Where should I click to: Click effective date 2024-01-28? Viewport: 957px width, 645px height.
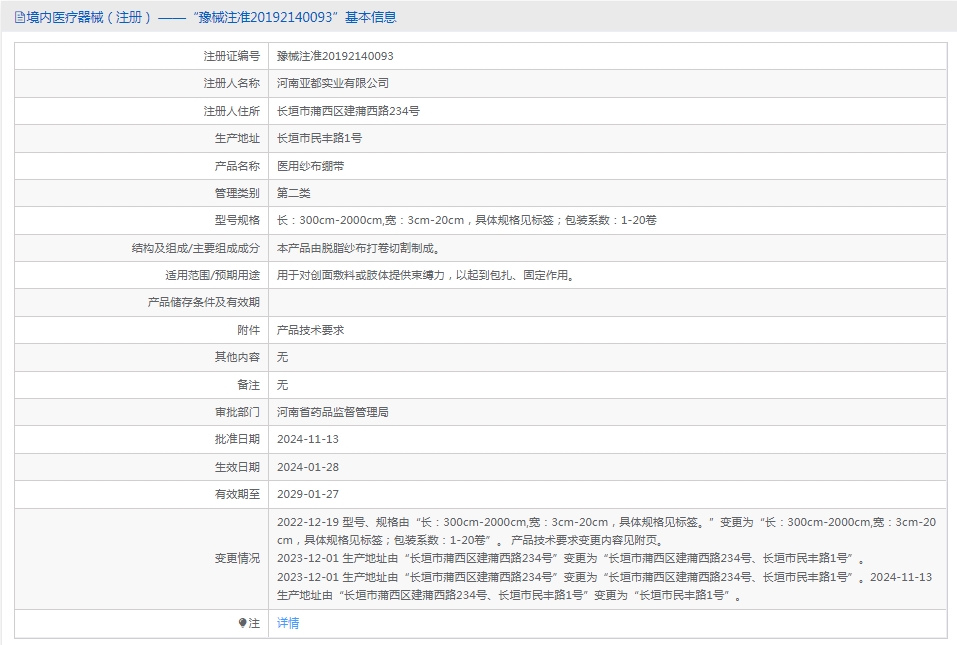click(308, 467)
